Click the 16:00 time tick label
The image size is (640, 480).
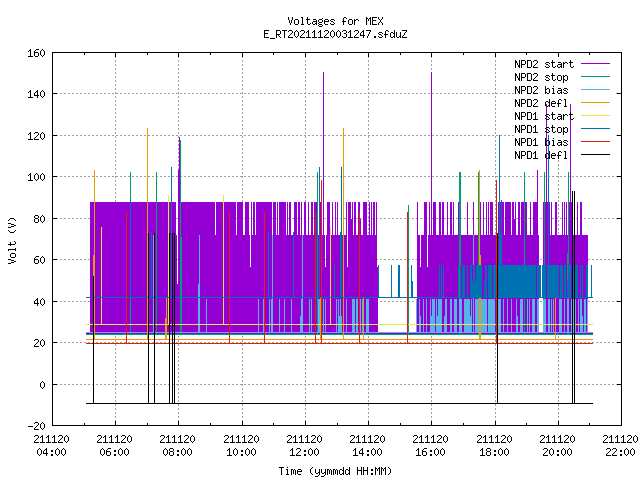431,453
